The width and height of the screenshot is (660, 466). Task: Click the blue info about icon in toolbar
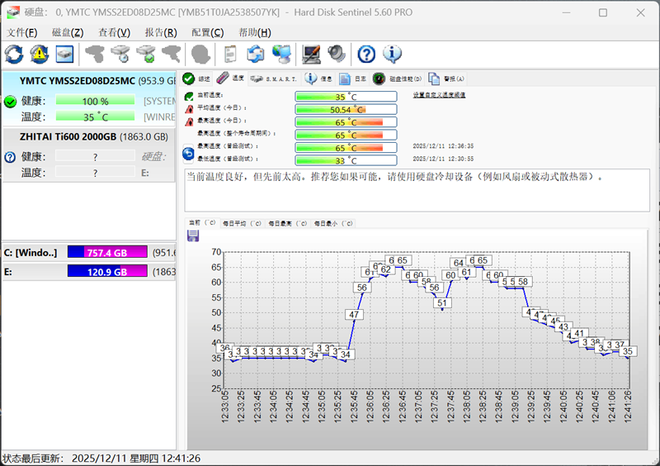[392, 53]
